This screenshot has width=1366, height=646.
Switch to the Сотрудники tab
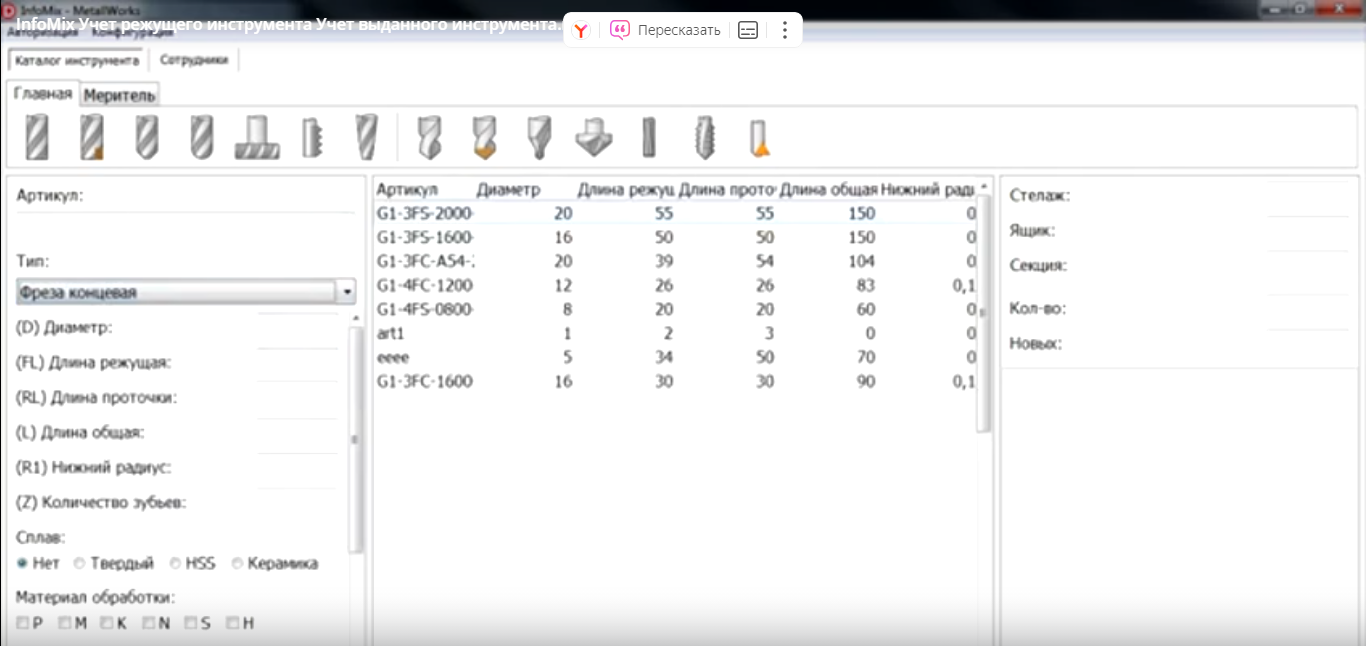tap(194, 60)
